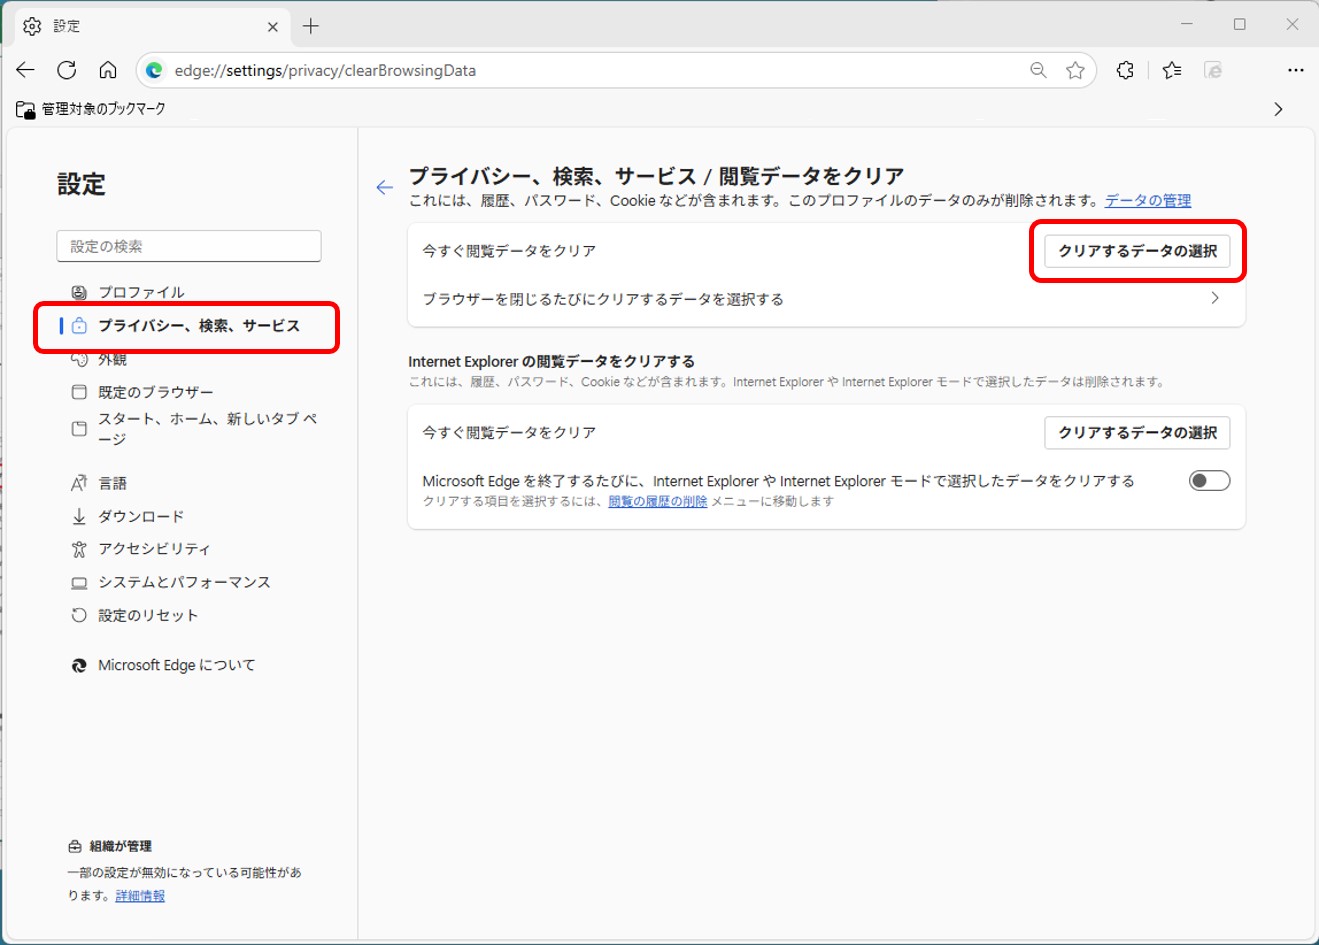Add this page to favorites star
The image size is (1319, 945).
[x=1075, y=70]
